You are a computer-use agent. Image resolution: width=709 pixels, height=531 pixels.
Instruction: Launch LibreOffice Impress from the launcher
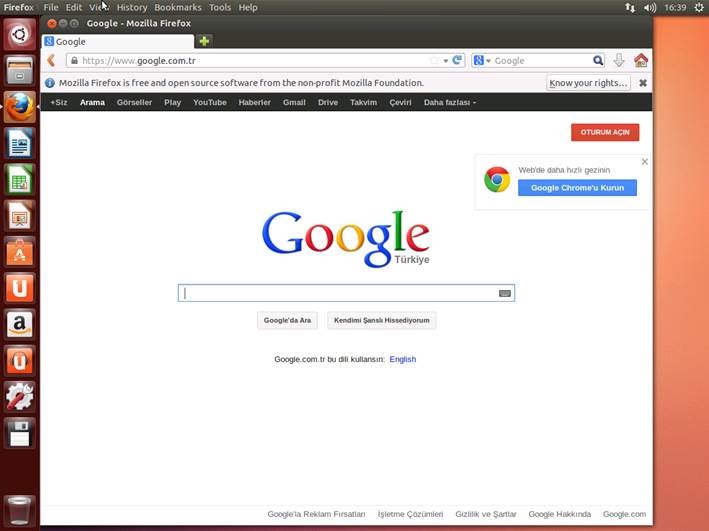pos(19,215)
